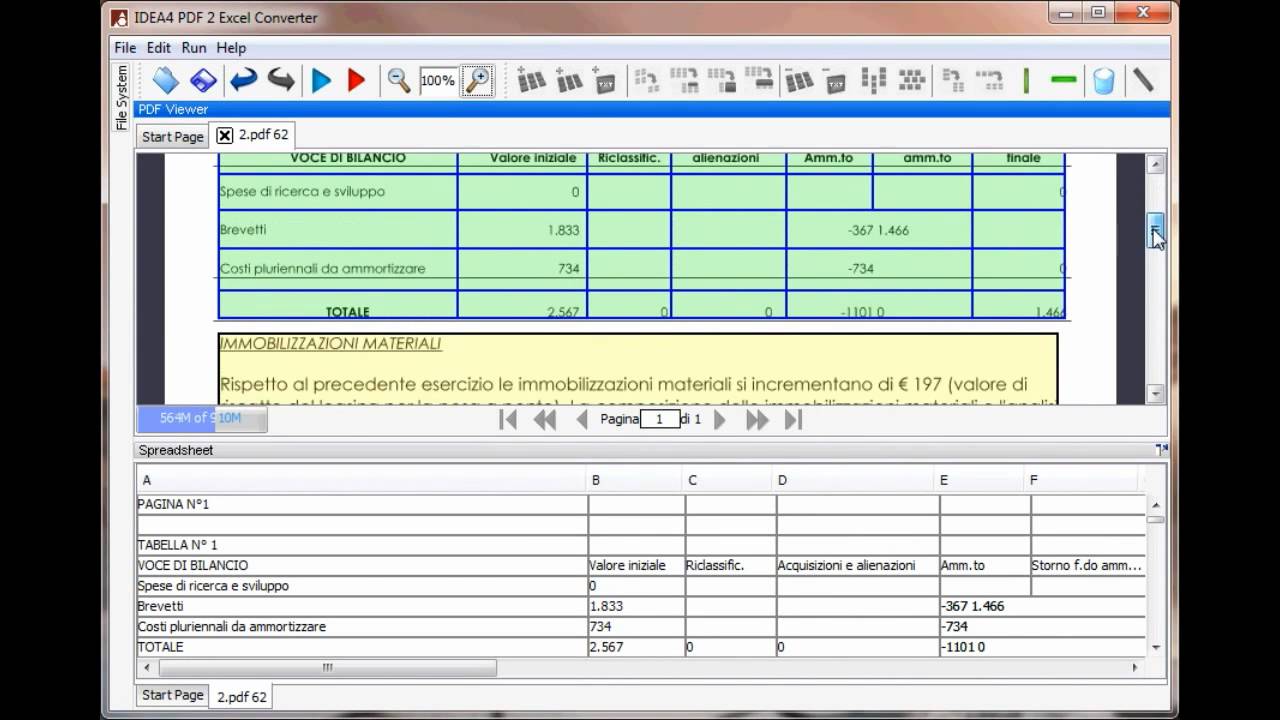Click the blue bucket icon in toolbar

[x=1103, y=80]
